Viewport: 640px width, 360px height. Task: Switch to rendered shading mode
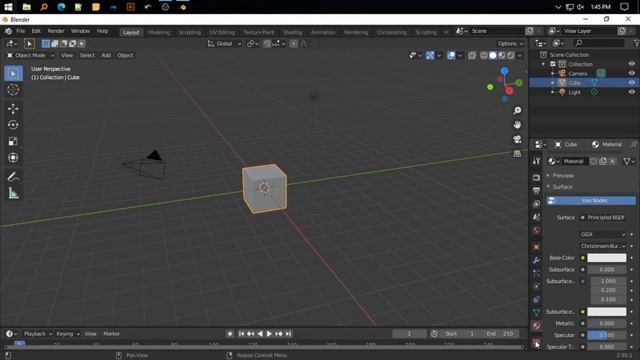(x=511, y=56)
